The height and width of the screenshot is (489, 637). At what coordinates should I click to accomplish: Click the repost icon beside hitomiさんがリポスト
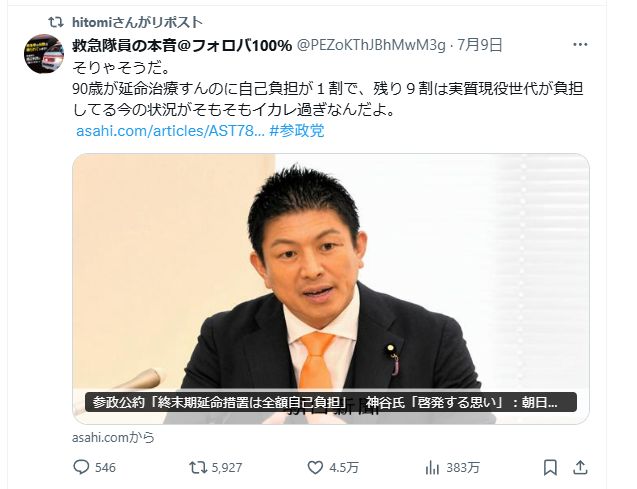[56, 22]
